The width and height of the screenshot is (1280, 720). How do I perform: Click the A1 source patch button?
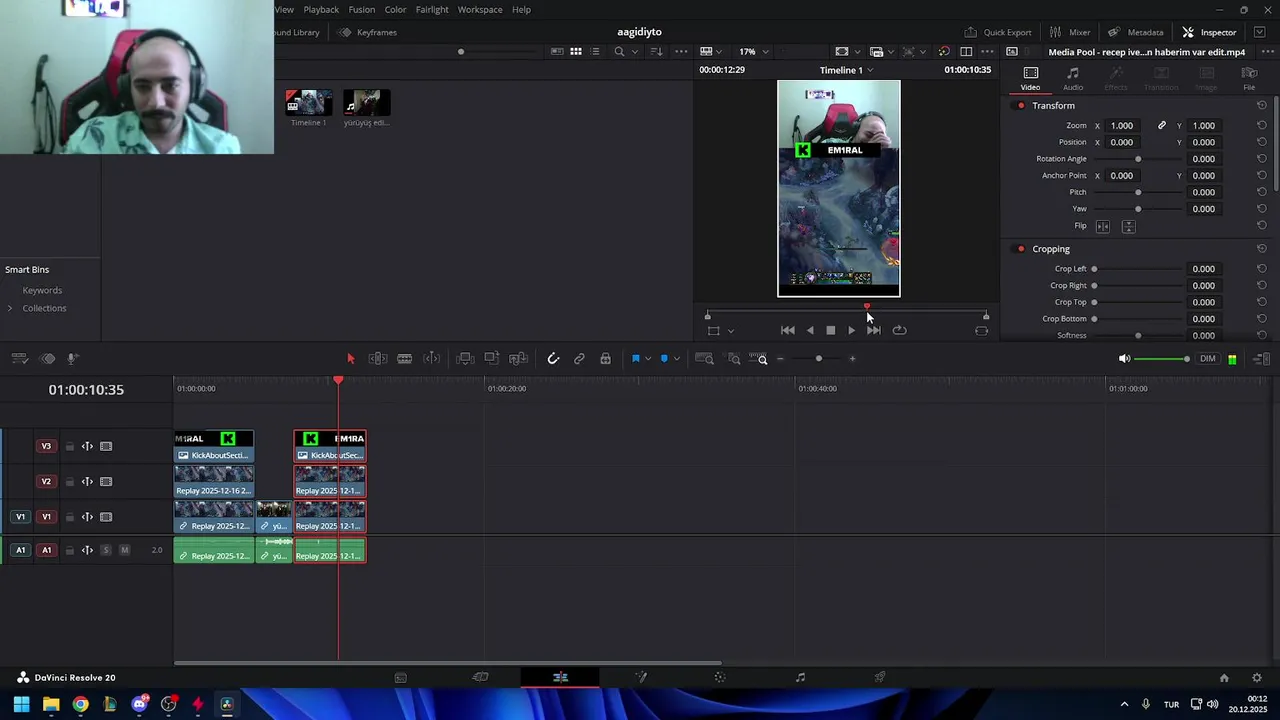point(20,550)
